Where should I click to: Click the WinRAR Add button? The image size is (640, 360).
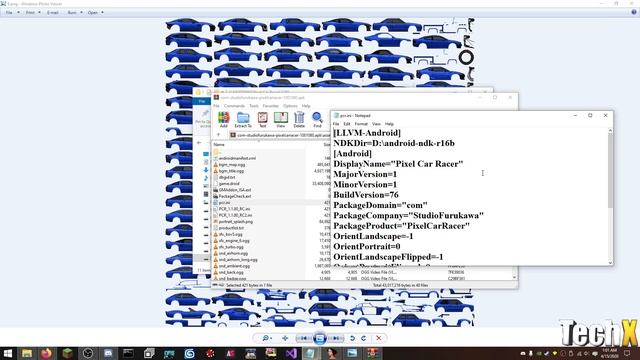point(223,120)
